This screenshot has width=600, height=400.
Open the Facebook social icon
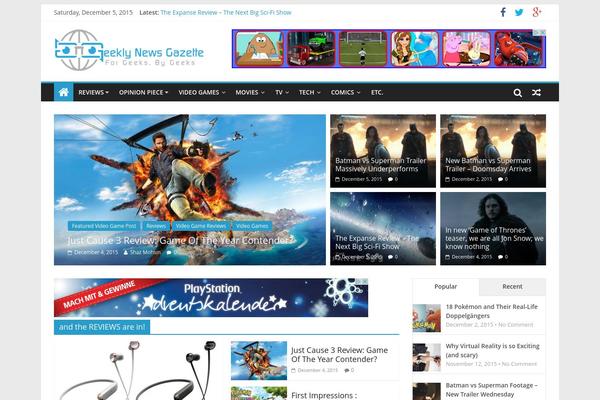(503, 12)
